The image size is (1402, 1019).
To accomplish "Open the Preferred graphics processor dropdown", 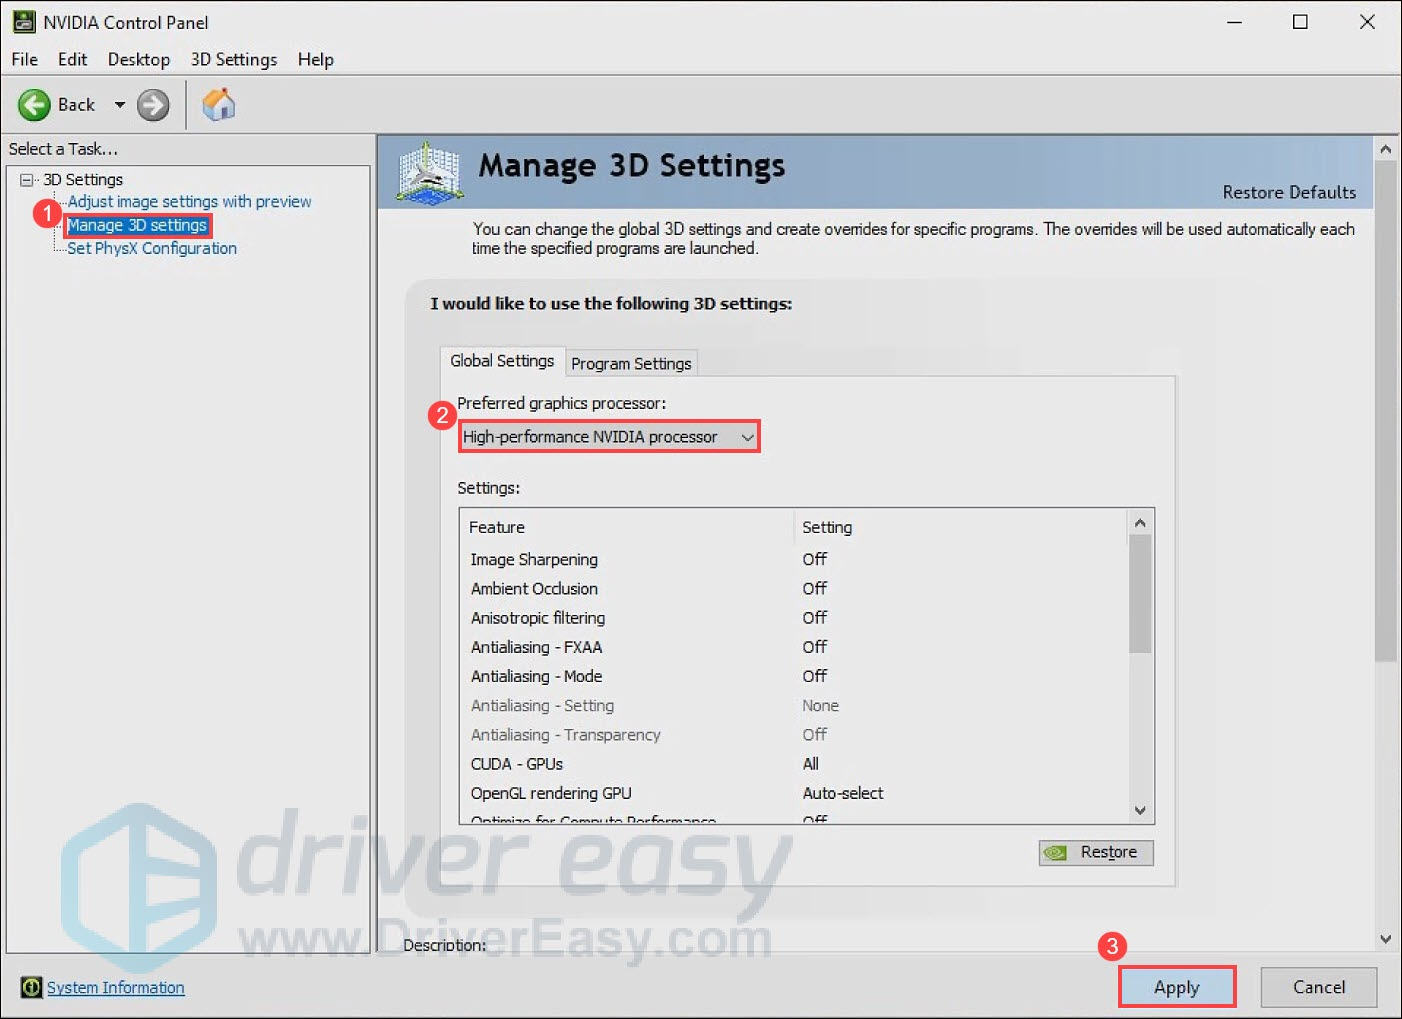I will [x=608, y=437].
